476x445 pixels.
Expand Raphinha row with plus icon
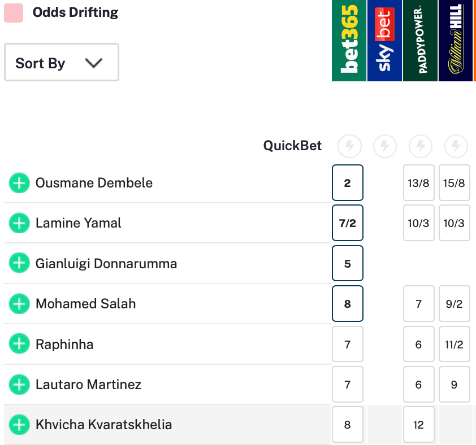19,344
